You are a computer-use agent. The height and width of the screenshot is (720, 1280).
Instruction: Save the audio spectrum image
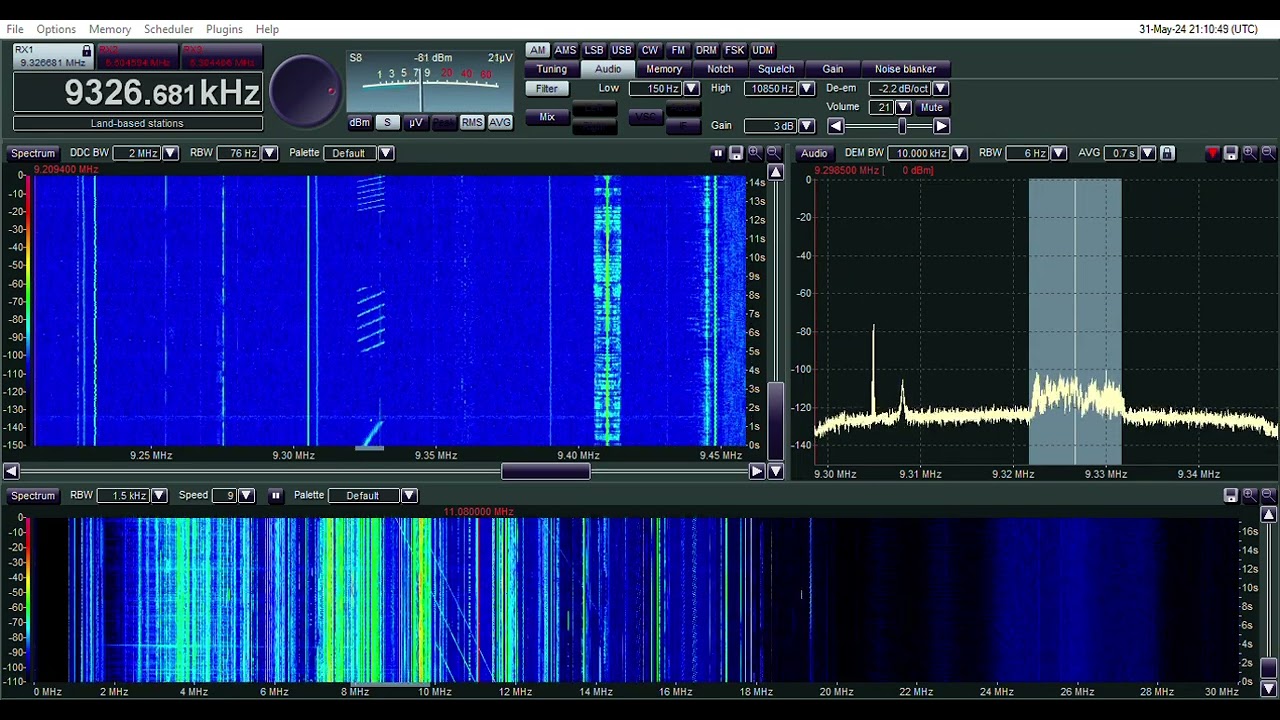[x=1231, y=153]
